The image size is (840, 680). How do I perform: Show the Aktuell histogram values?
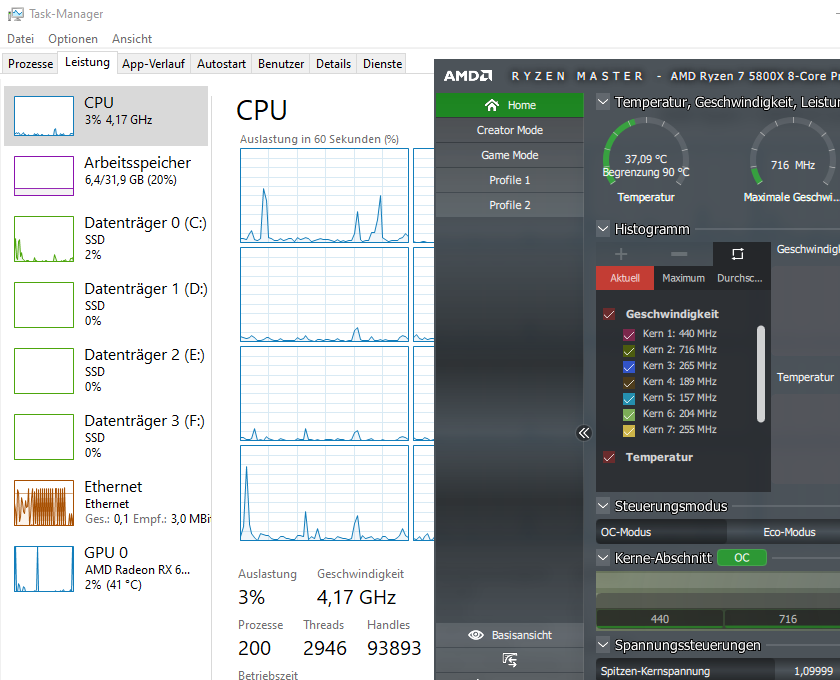625,278
